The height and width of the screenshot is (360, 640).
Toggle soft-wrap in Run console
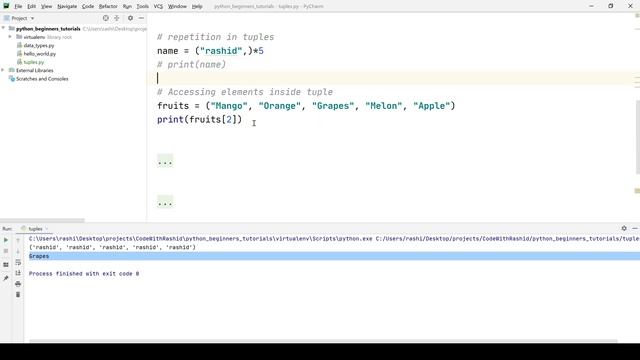click(18, 262)
